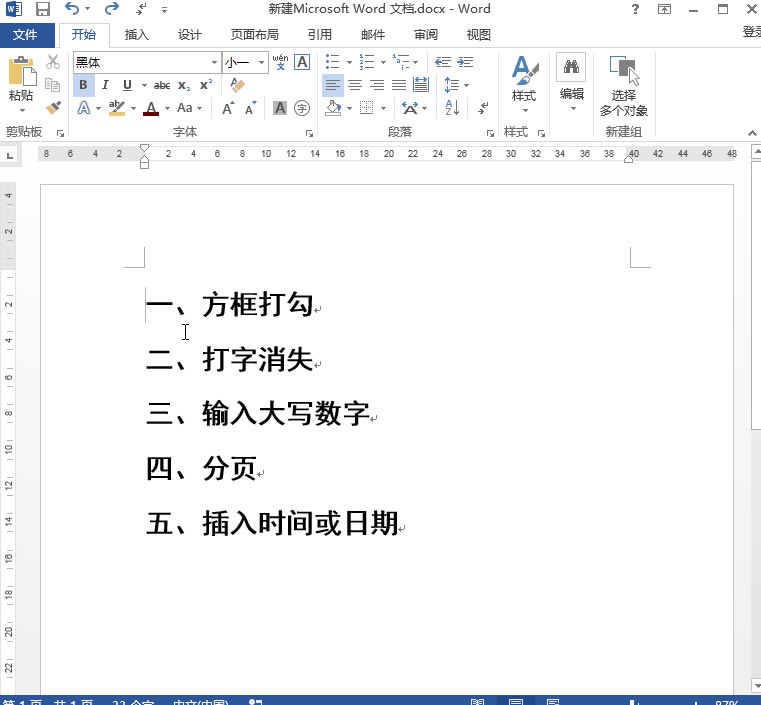Clear all formatting eraser icon
Viewport: 761px width, 705px height.
click(237, 84)
